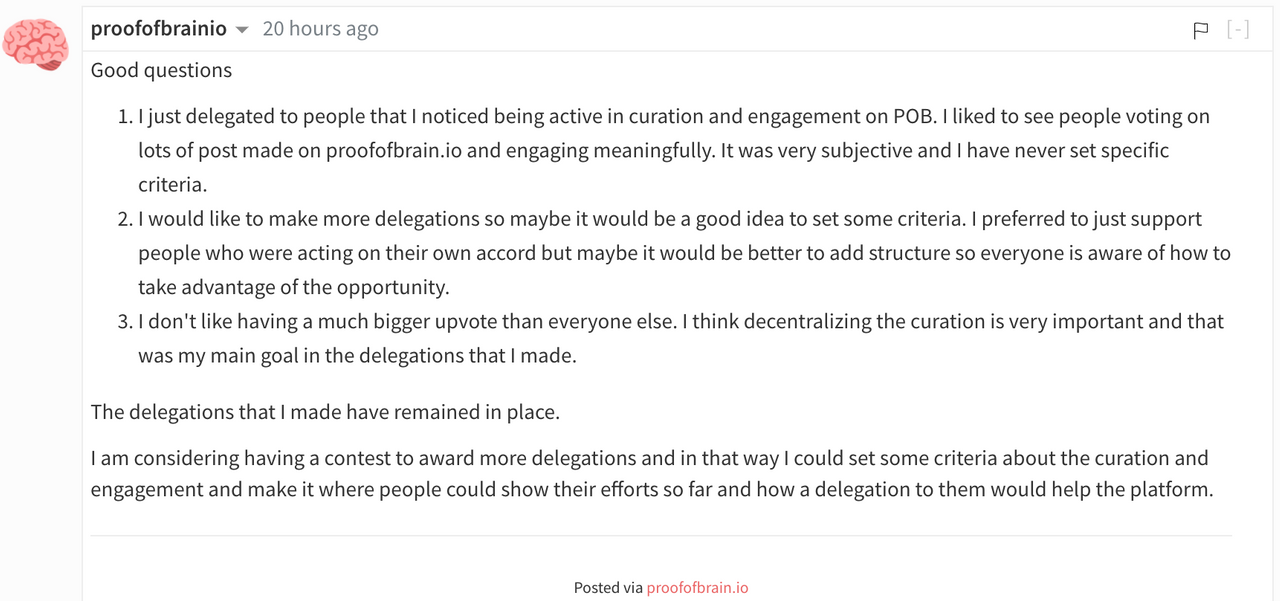Click the word "POB" in first item
Image resolution: width=1280 pixels, height=601 pixels.
pyautogui.click(x=915, y=116)
